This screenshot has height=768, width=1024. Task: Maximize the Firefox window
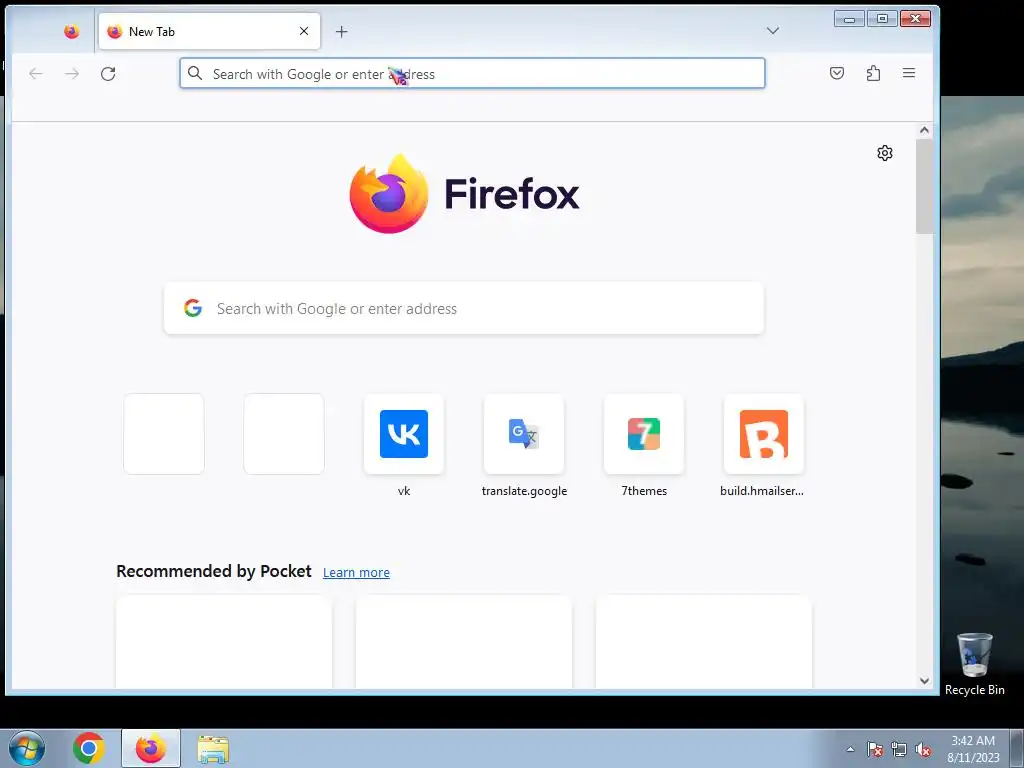coord(882,19)
